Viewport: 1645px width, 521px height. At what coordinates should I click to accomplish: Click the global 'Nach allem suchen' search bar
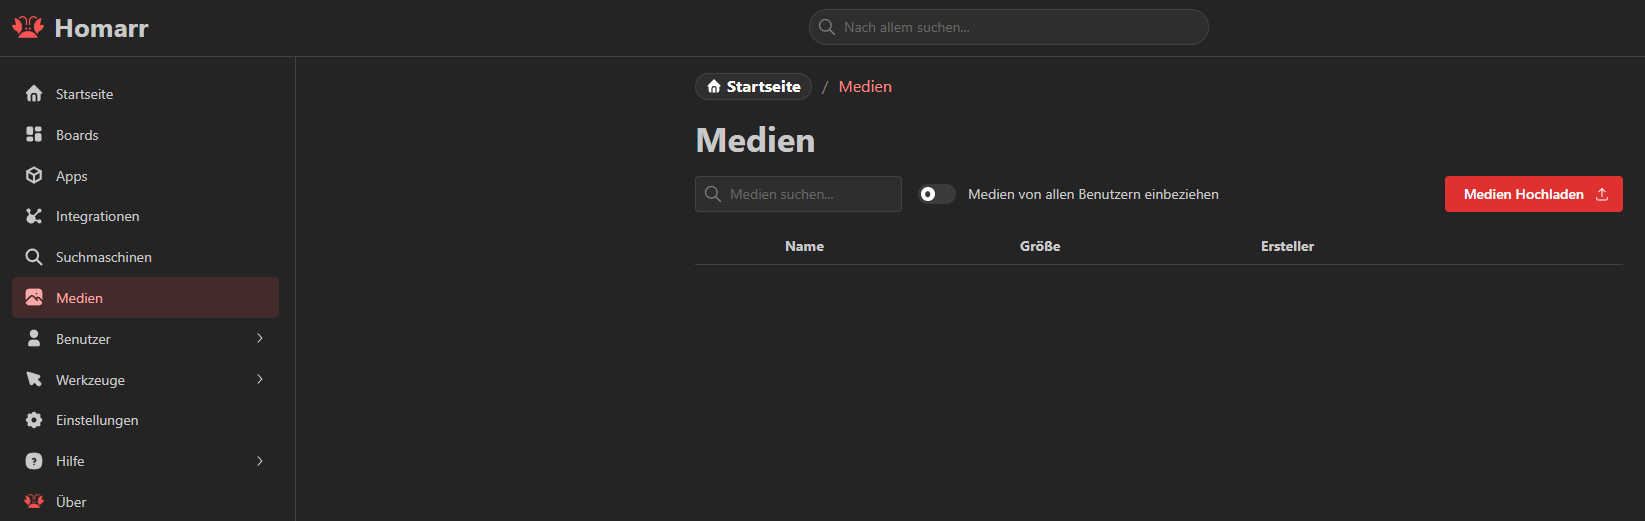pos(1008,27)
